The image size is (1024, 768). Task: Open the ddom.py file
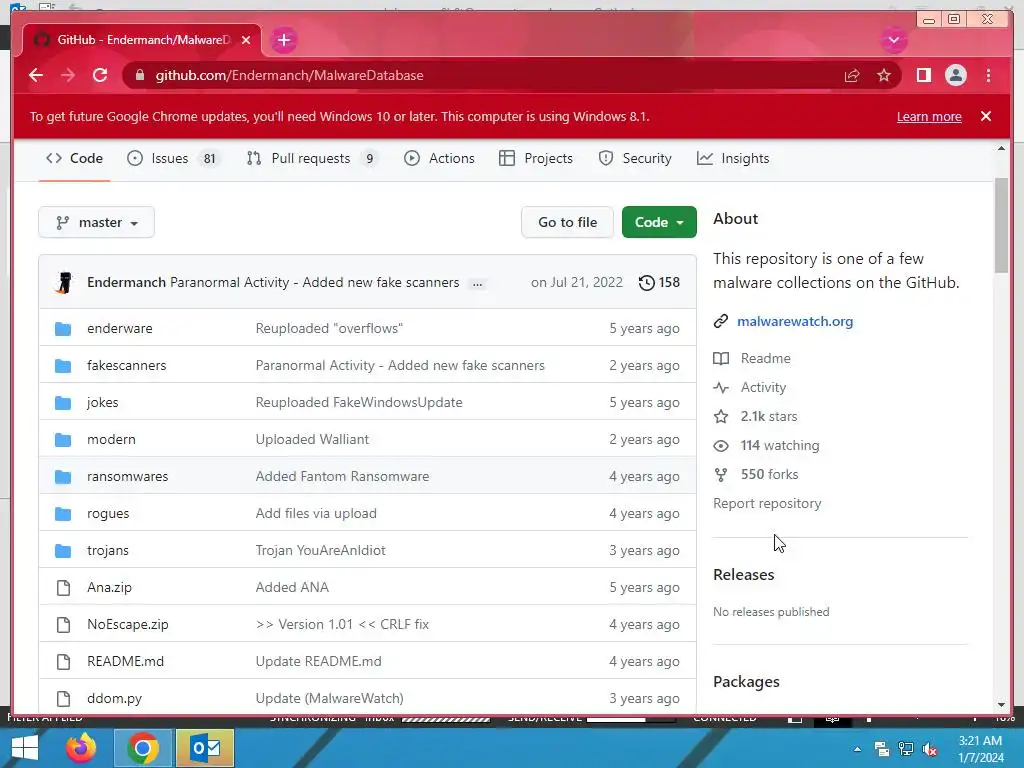114,699
